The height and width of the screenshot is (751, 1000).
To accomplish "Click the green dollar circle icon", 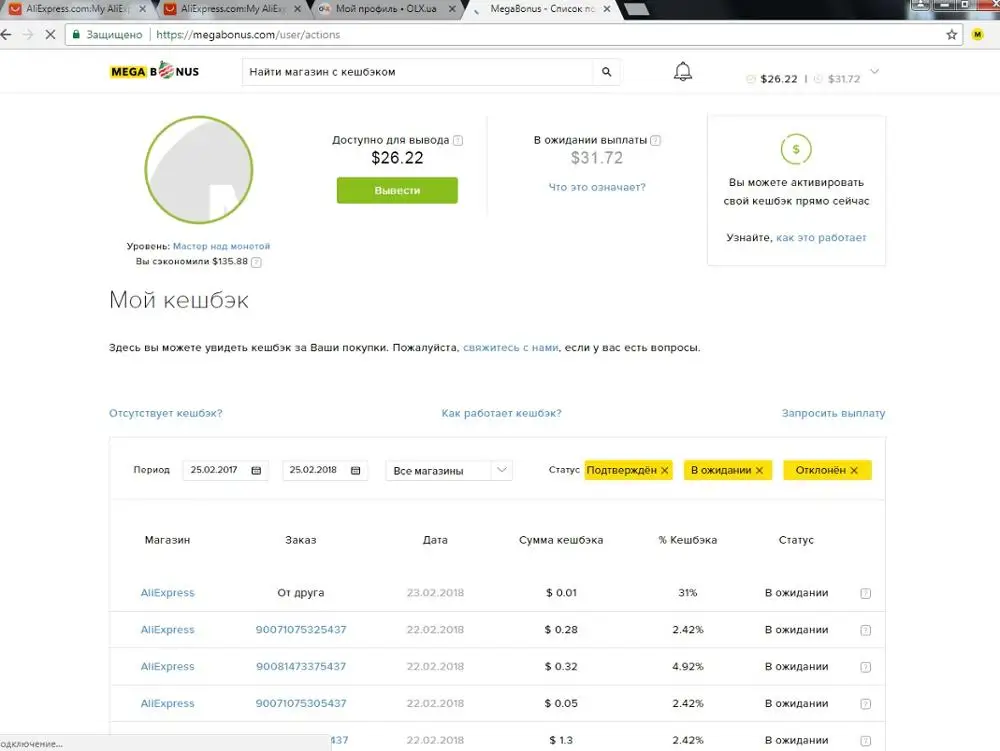I will (x=796, y=149).
